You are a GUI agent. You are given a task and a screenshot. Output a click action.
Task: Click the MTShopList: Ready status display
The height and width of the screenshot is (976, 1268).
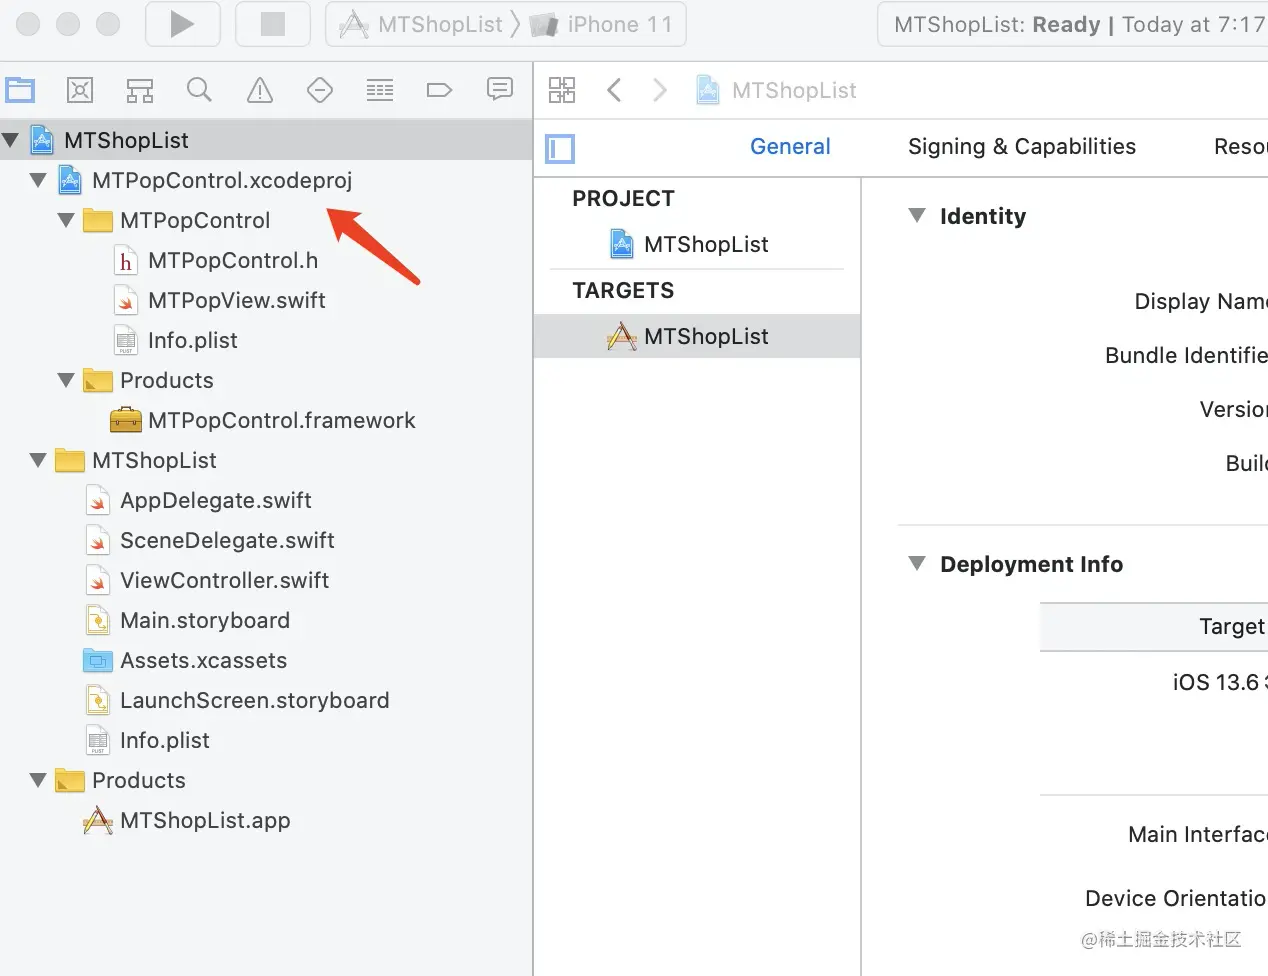[x=1072, y=24]
